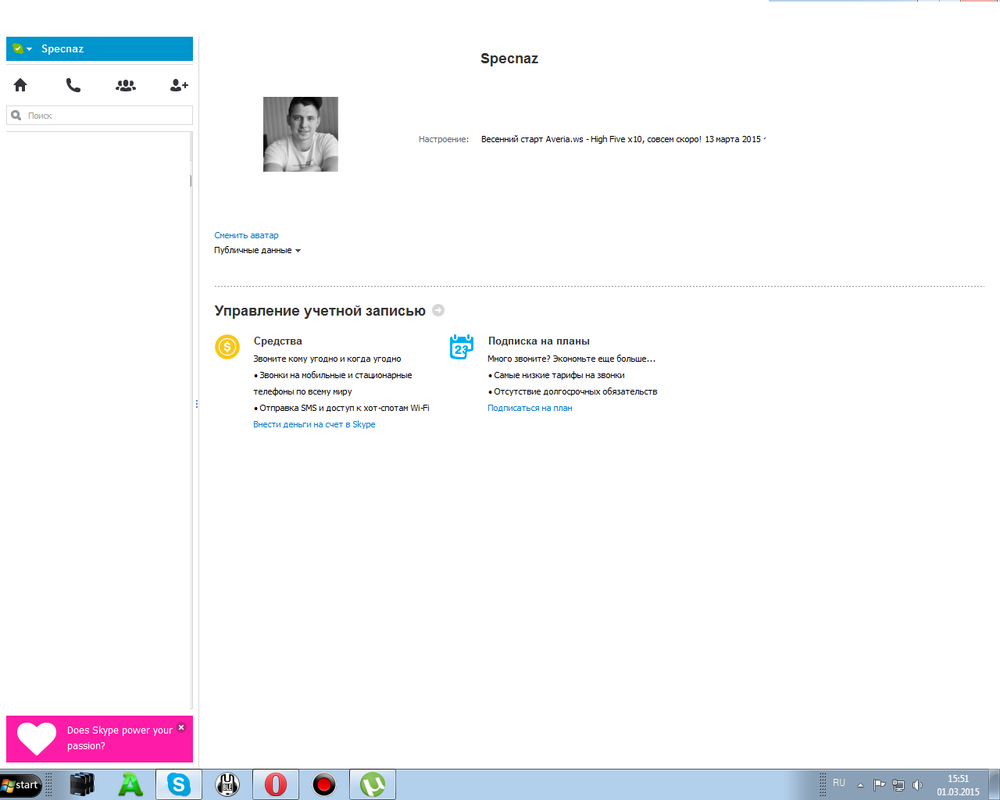
Task: Click the Сменить аватар link
Action: coord(246,236)
